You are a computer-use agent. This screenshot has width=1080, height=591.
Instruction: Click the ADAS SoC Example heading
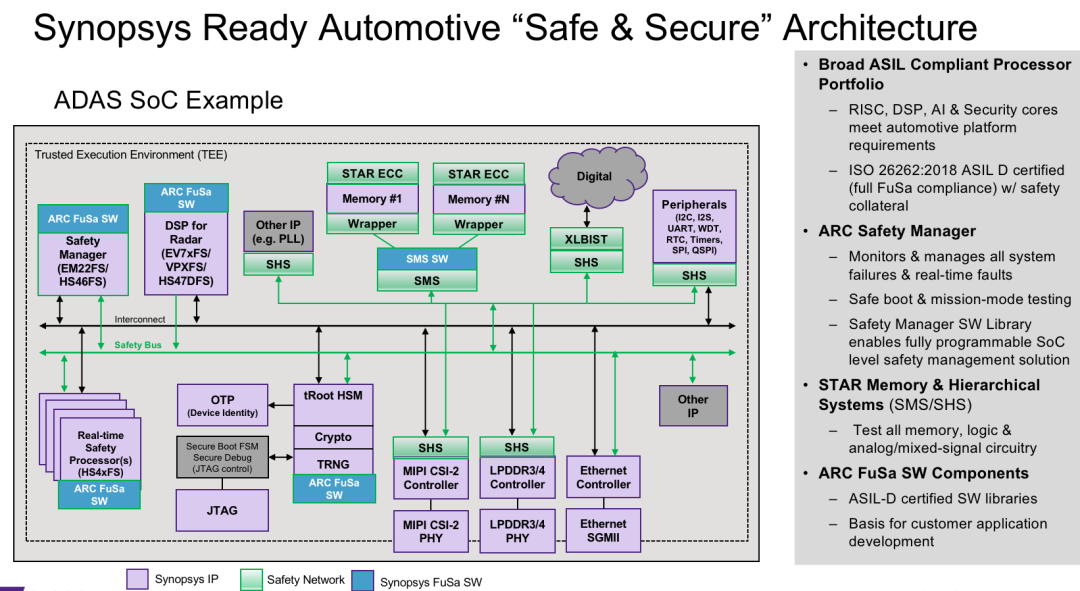coord(169,101)
